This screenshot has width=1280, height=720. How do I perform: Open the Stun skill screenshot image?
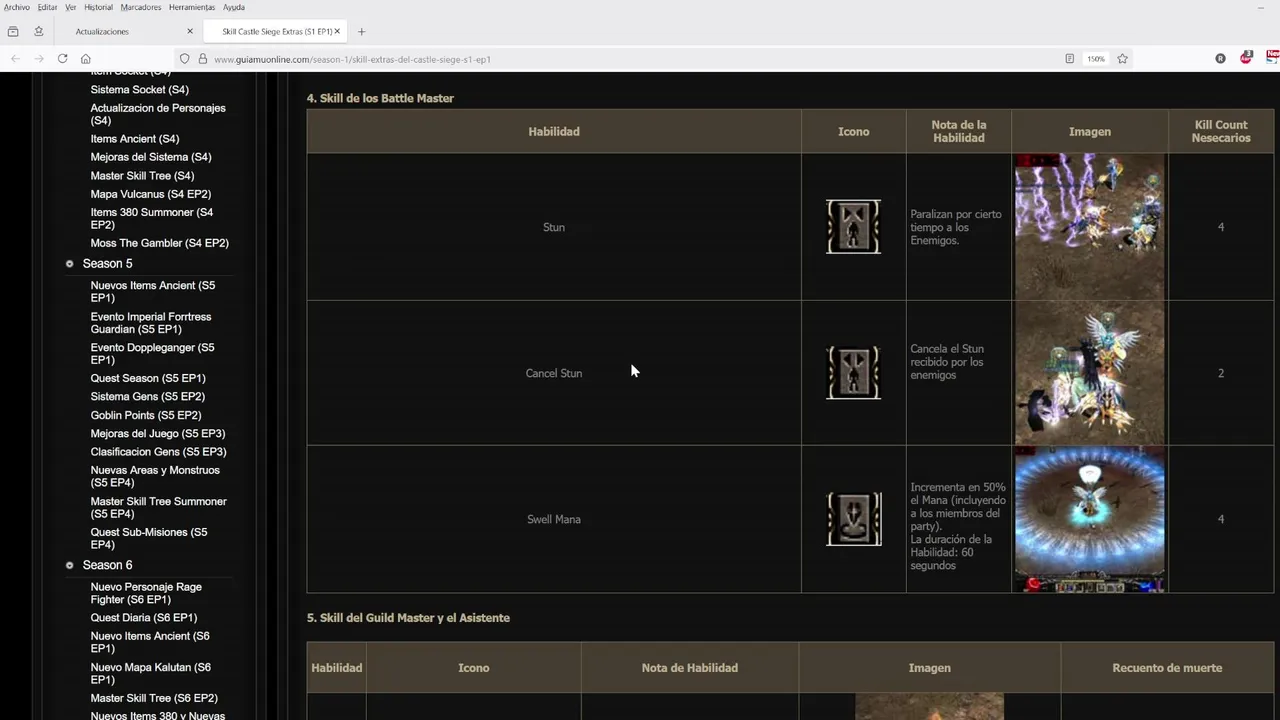[x=1089, y=227]
